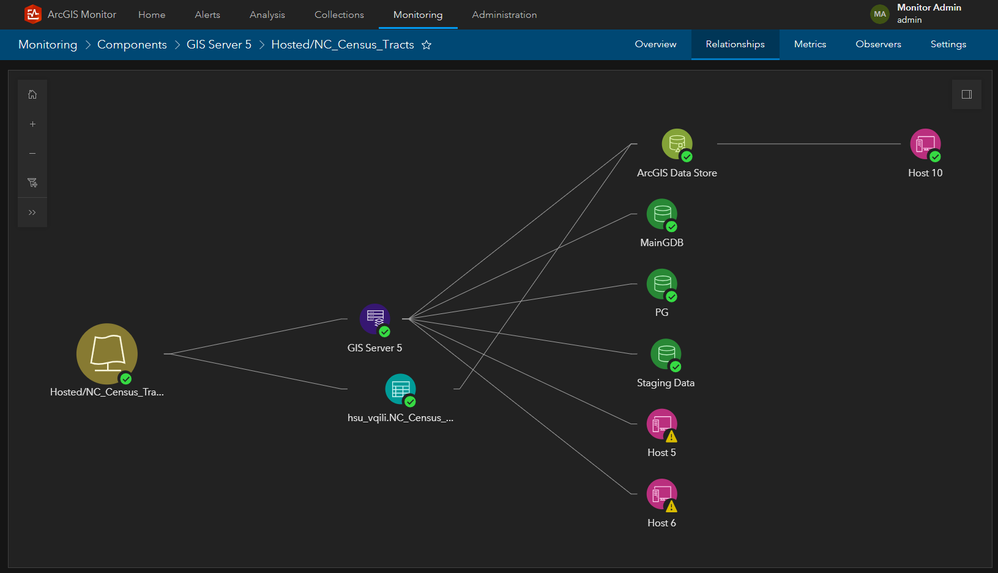Image resolution: width=998 pixels, height=573 pixels.
Task: Go to GIS Server 5 breadcrumb link
Action: (219, 45)
